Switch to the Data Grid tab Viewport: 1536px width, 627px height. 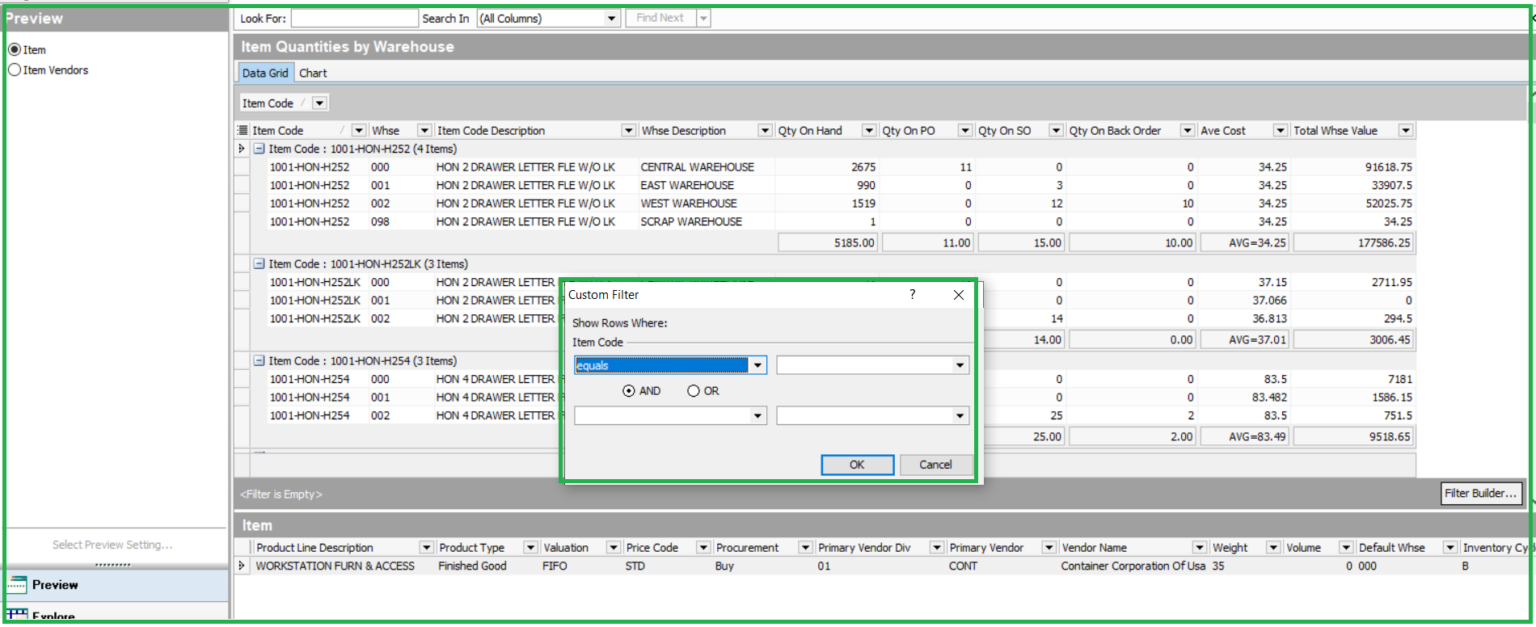pyautogui.click(x=264, y=72)
